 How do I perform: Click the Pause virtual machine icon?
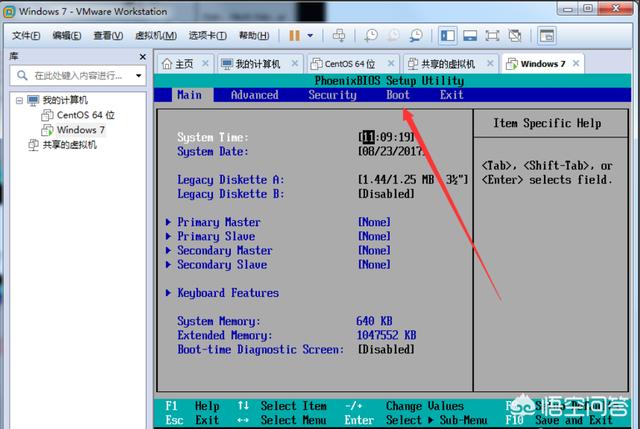(x=294, y=36)
